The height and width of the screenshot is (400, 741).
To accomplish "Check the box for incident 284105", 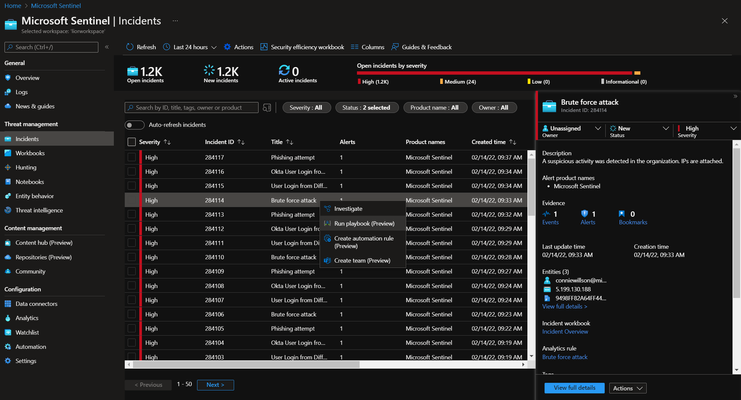I will (131, 329).
